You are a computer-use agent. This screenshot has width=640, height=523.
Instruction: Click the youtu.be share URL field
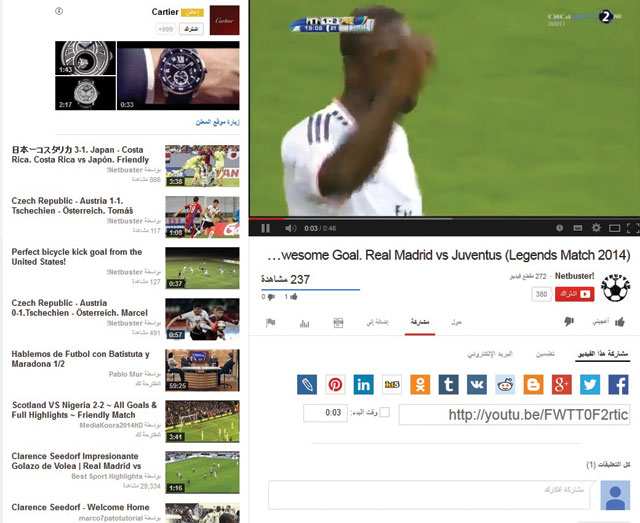(514, 415)
